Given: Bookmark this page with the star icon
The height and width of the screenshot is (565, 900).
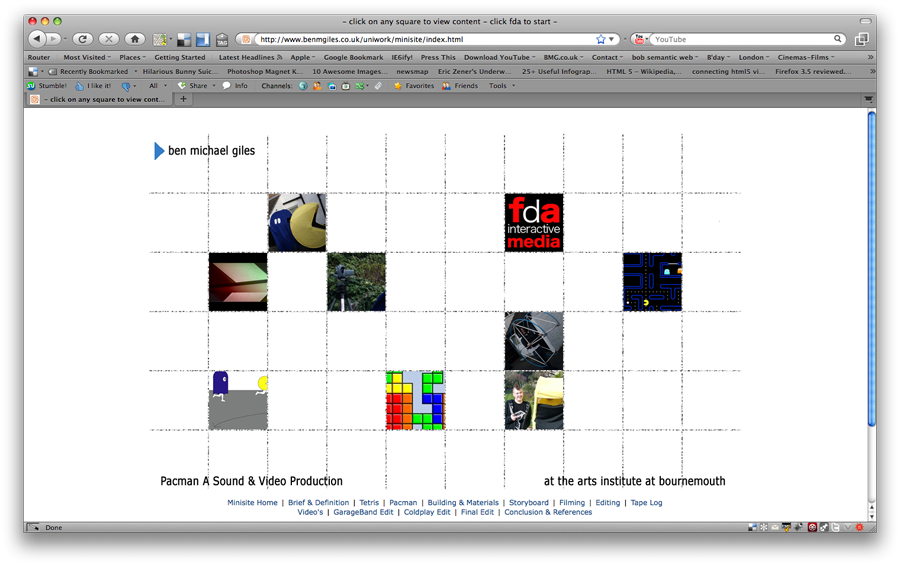Looking at the screenshot, I should tap(600, 39).
